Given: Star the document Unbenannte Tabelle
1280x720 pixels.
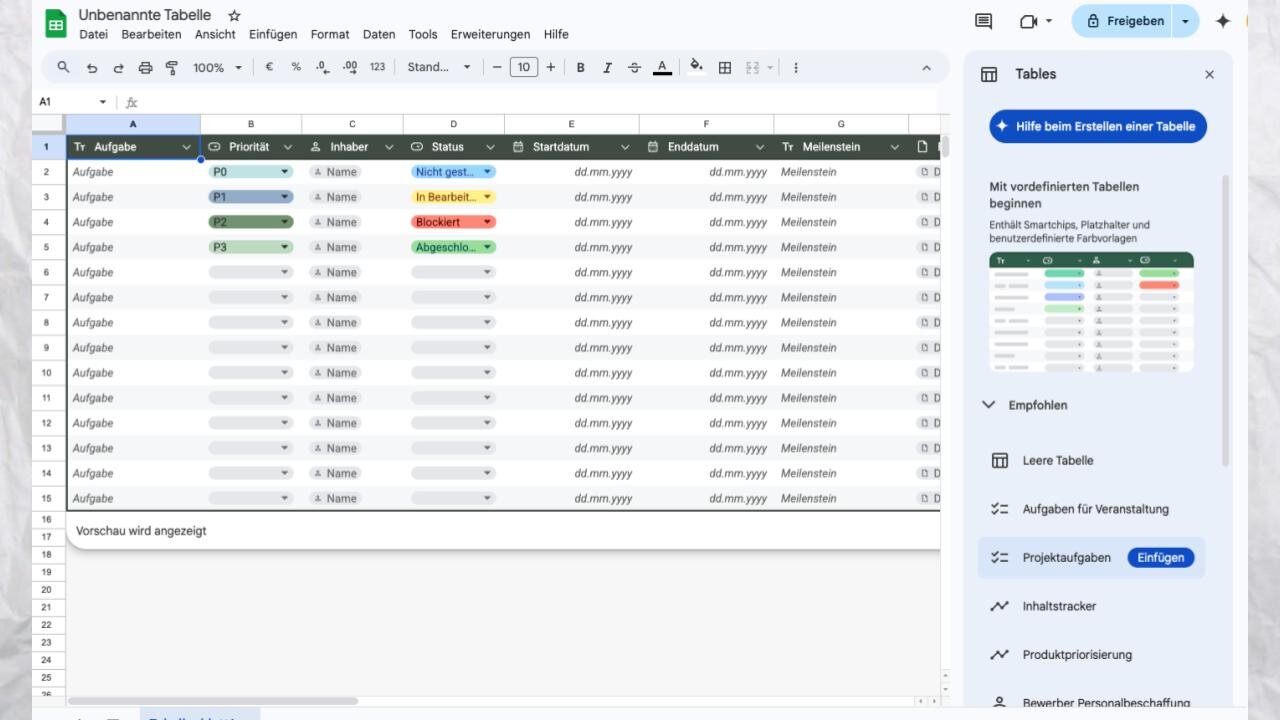Looking at the screenshot, I should point(234,16).
